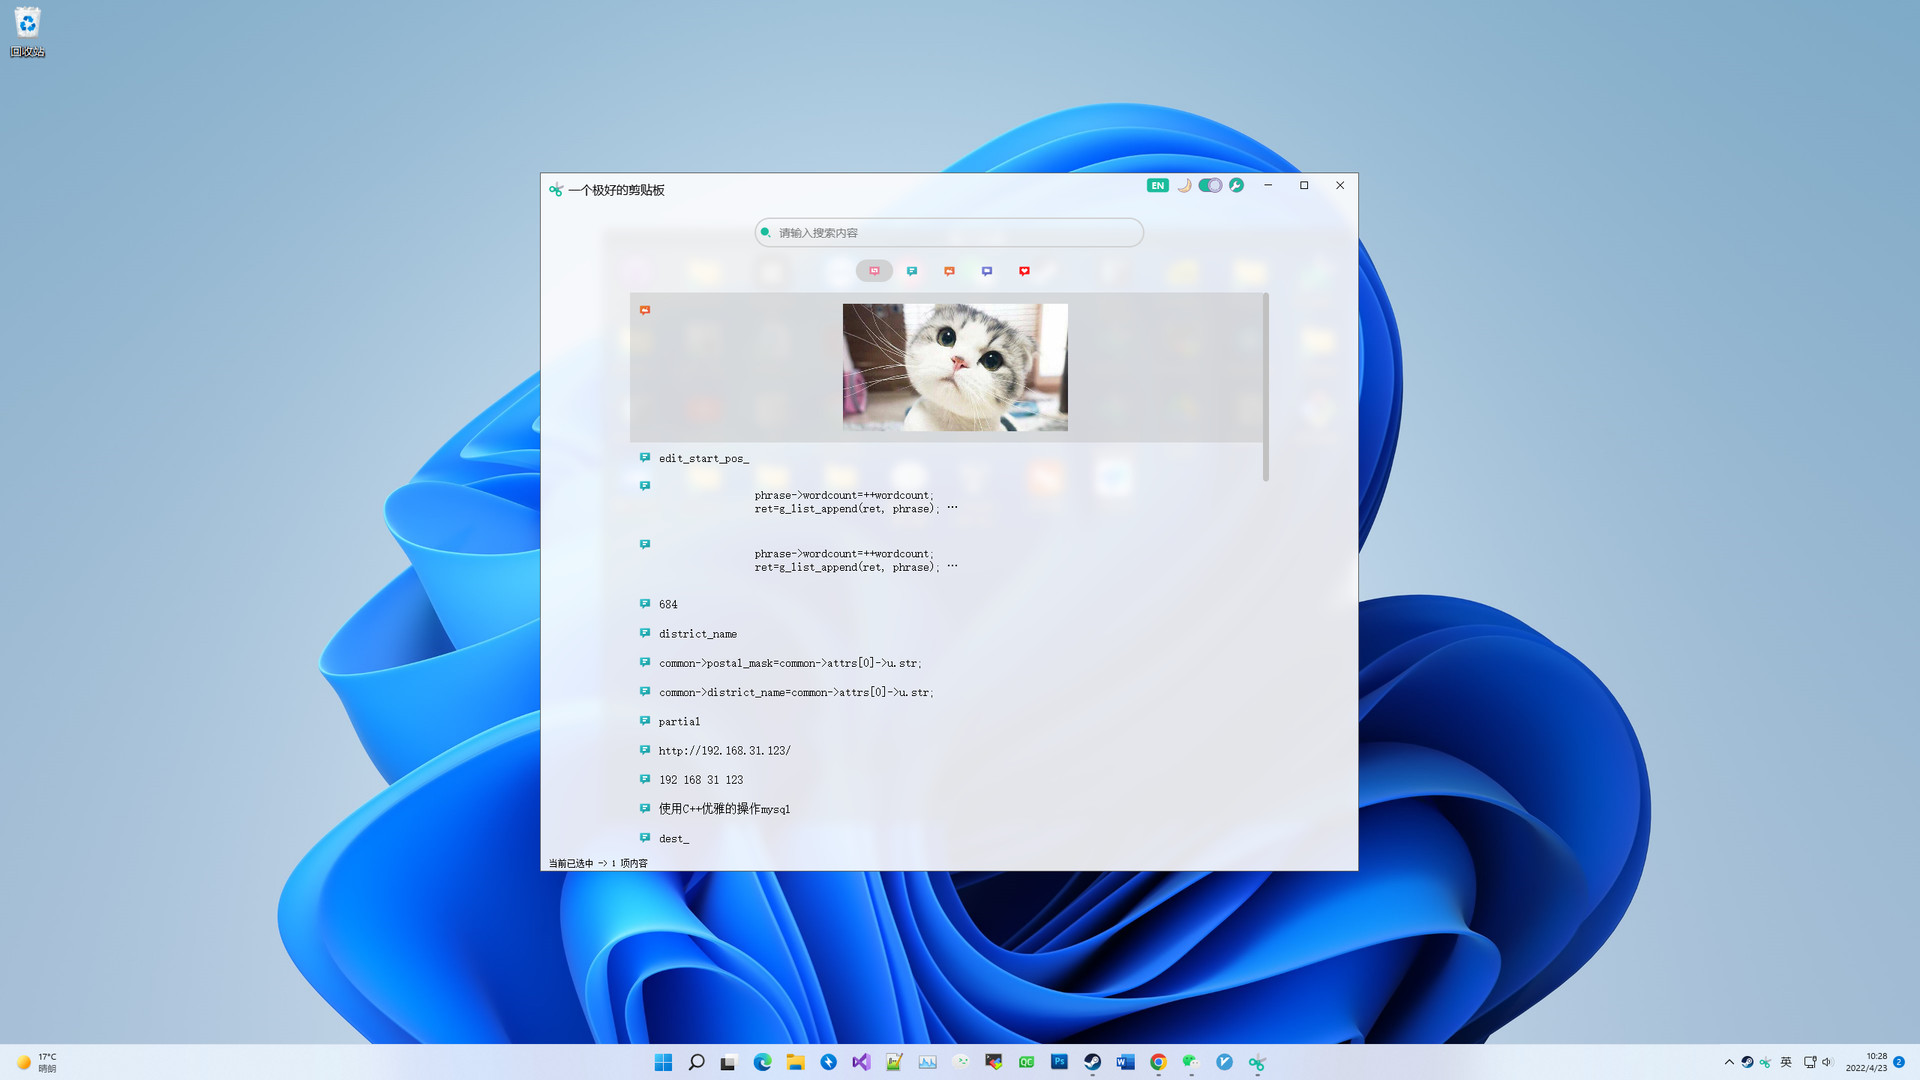Select the all-items pink filter tab
The image size is (1920, 1080).
[874, 271]
